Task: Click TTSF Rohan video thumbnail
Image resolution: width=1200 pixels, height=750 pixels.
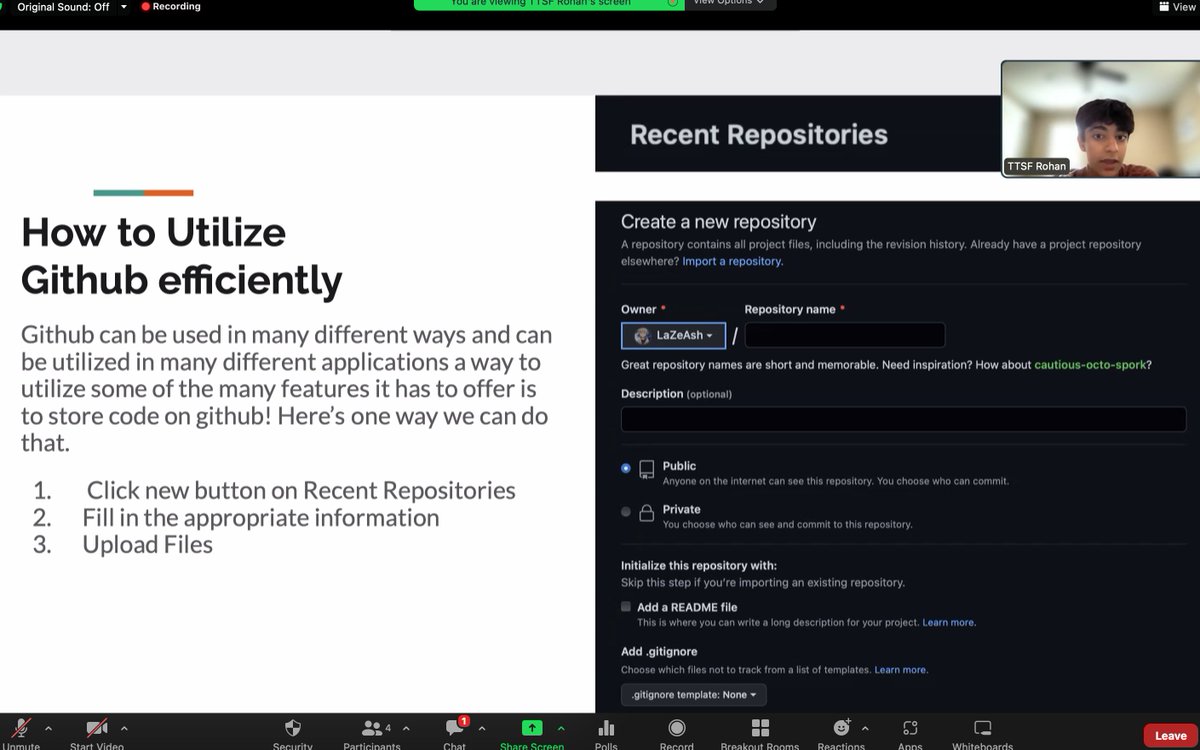Action: (1099, 119)
